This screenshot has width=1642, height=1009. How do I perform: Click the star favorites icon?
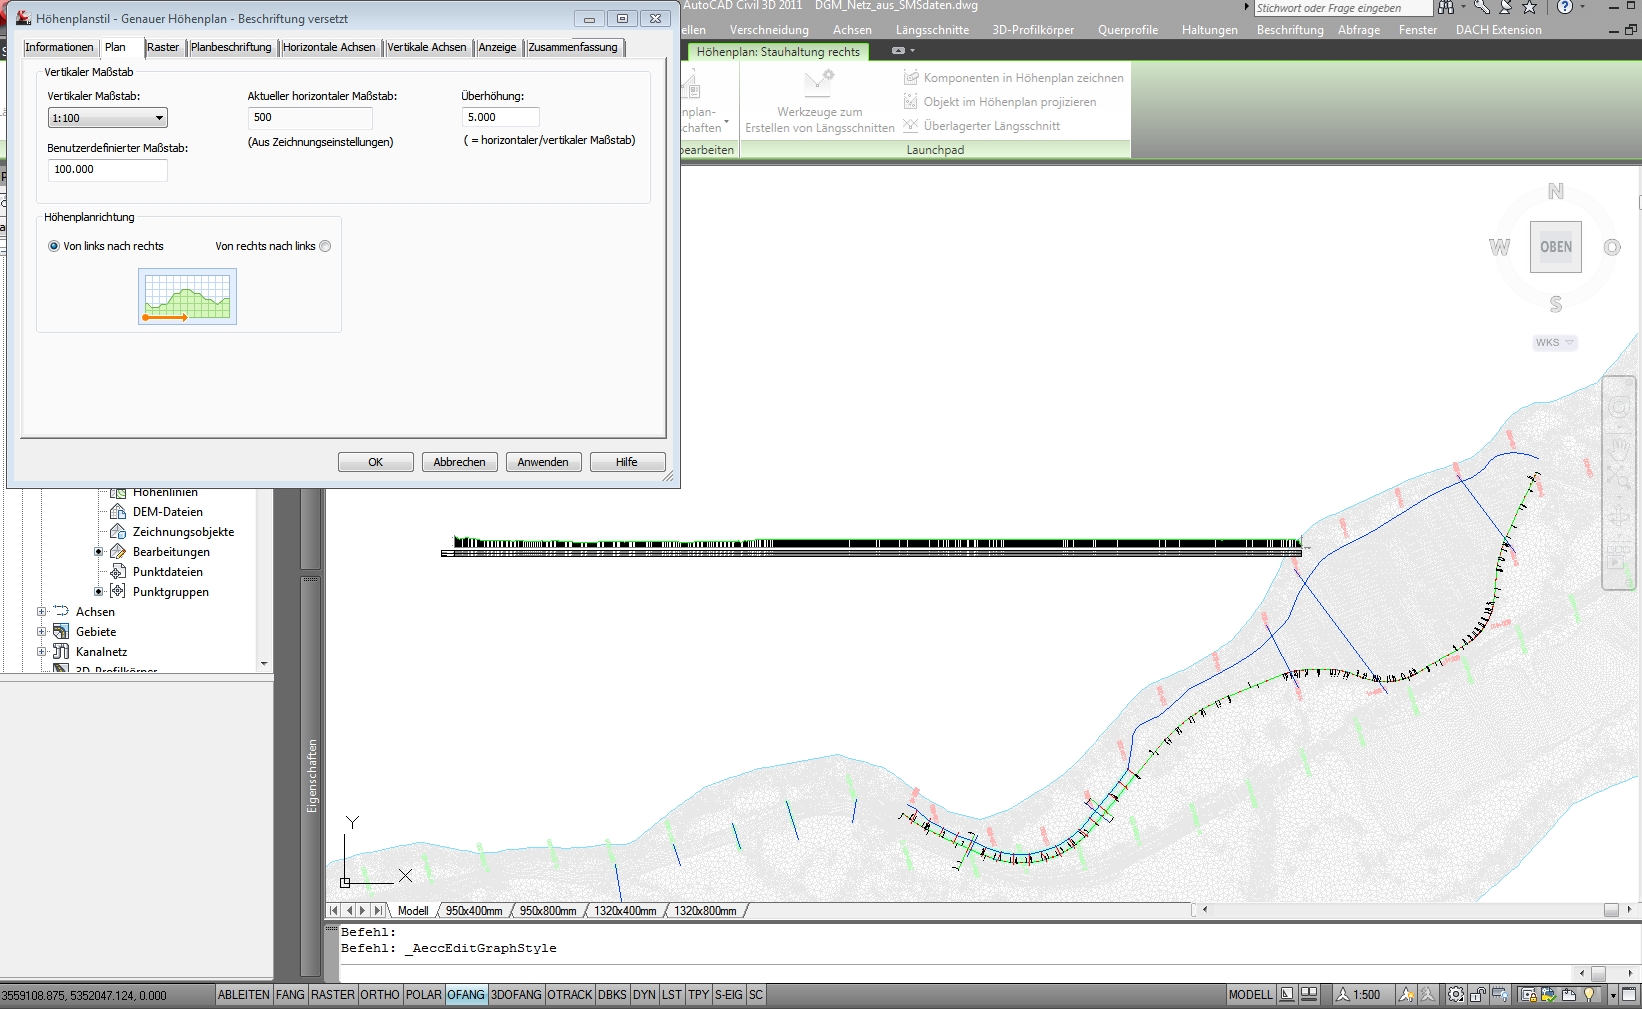[x=1530, y=7]
